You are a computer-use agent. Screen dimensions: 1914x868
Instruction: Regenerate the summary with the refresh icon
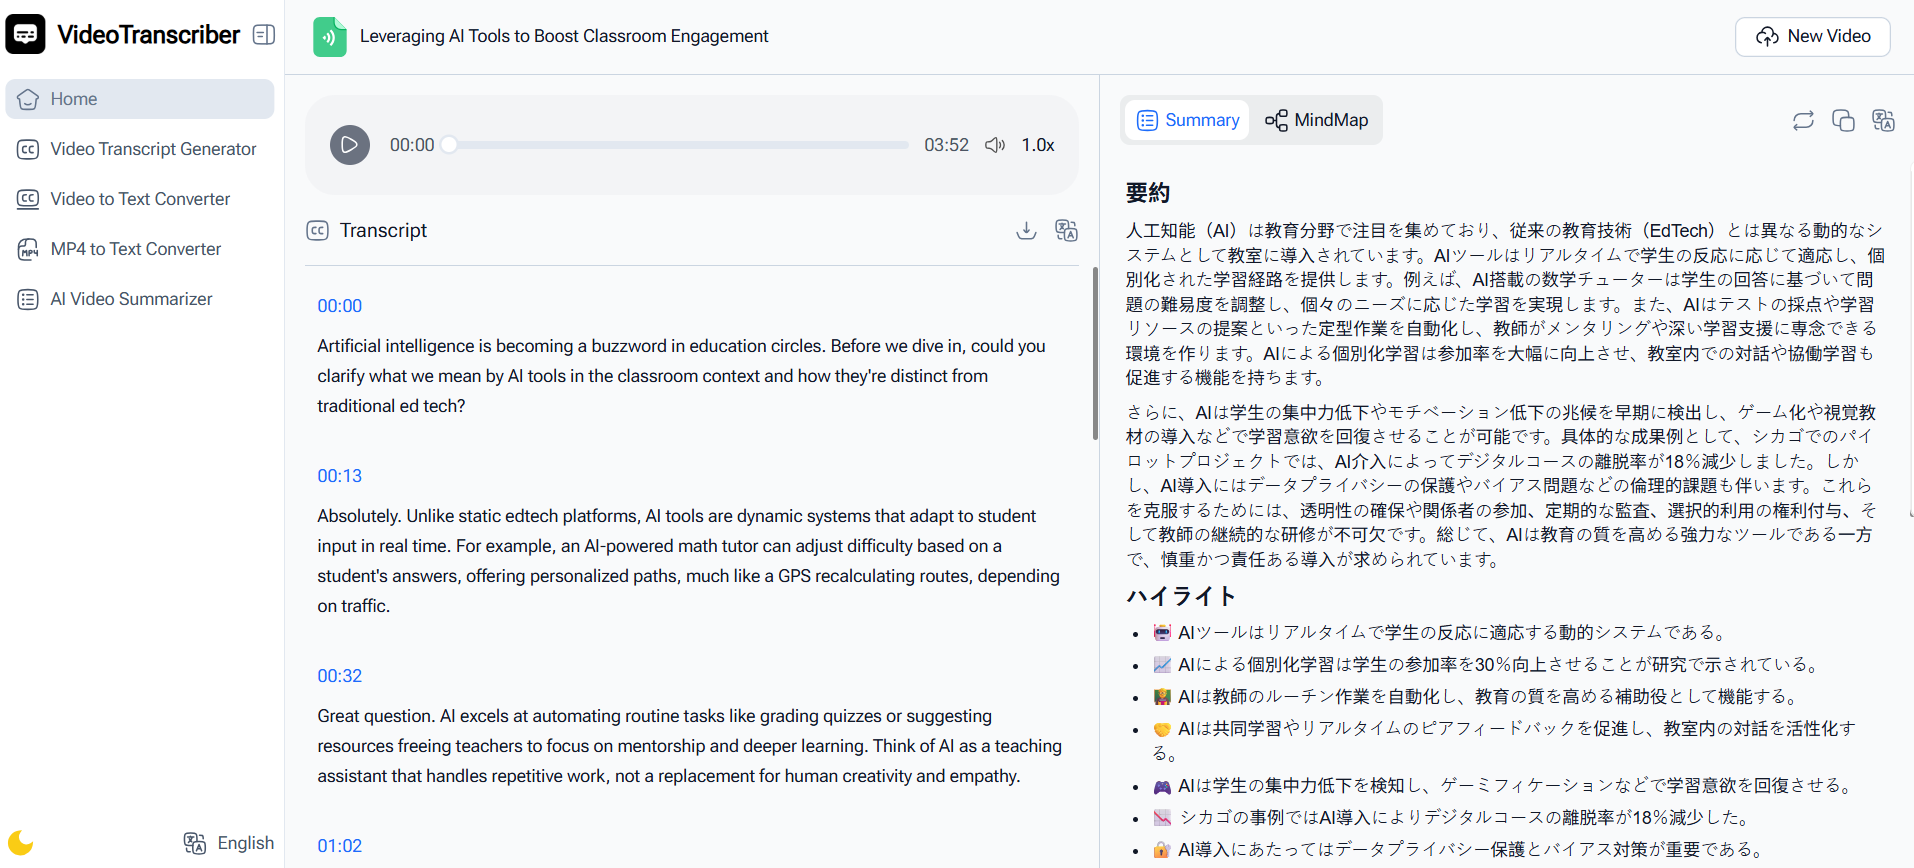click(x=1803, y=121)
